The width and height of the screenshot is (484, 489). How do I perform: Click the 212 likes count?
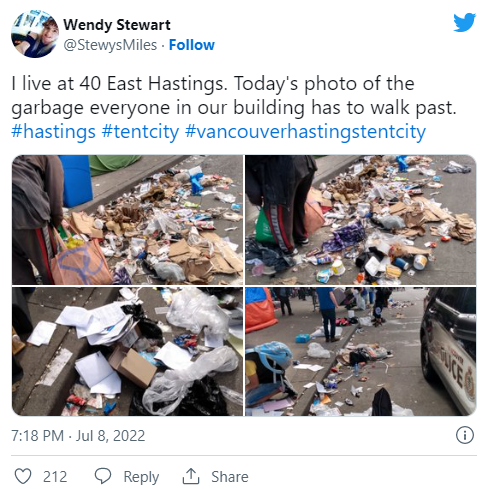tap(55, 476)
